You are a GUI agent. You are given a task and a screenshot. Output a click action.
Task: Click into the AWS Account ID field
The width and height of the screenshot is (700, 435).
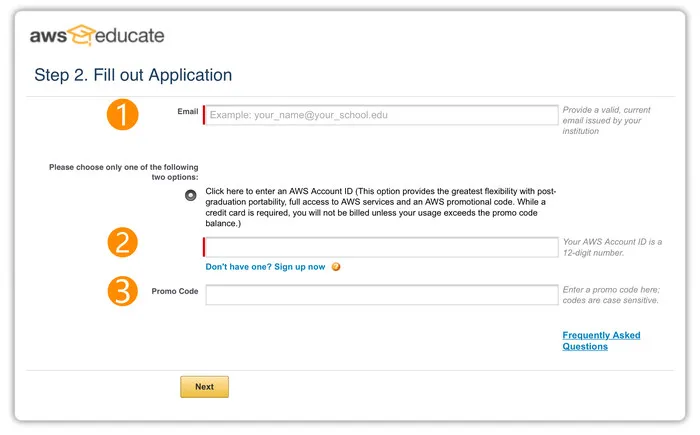point(381,247)
